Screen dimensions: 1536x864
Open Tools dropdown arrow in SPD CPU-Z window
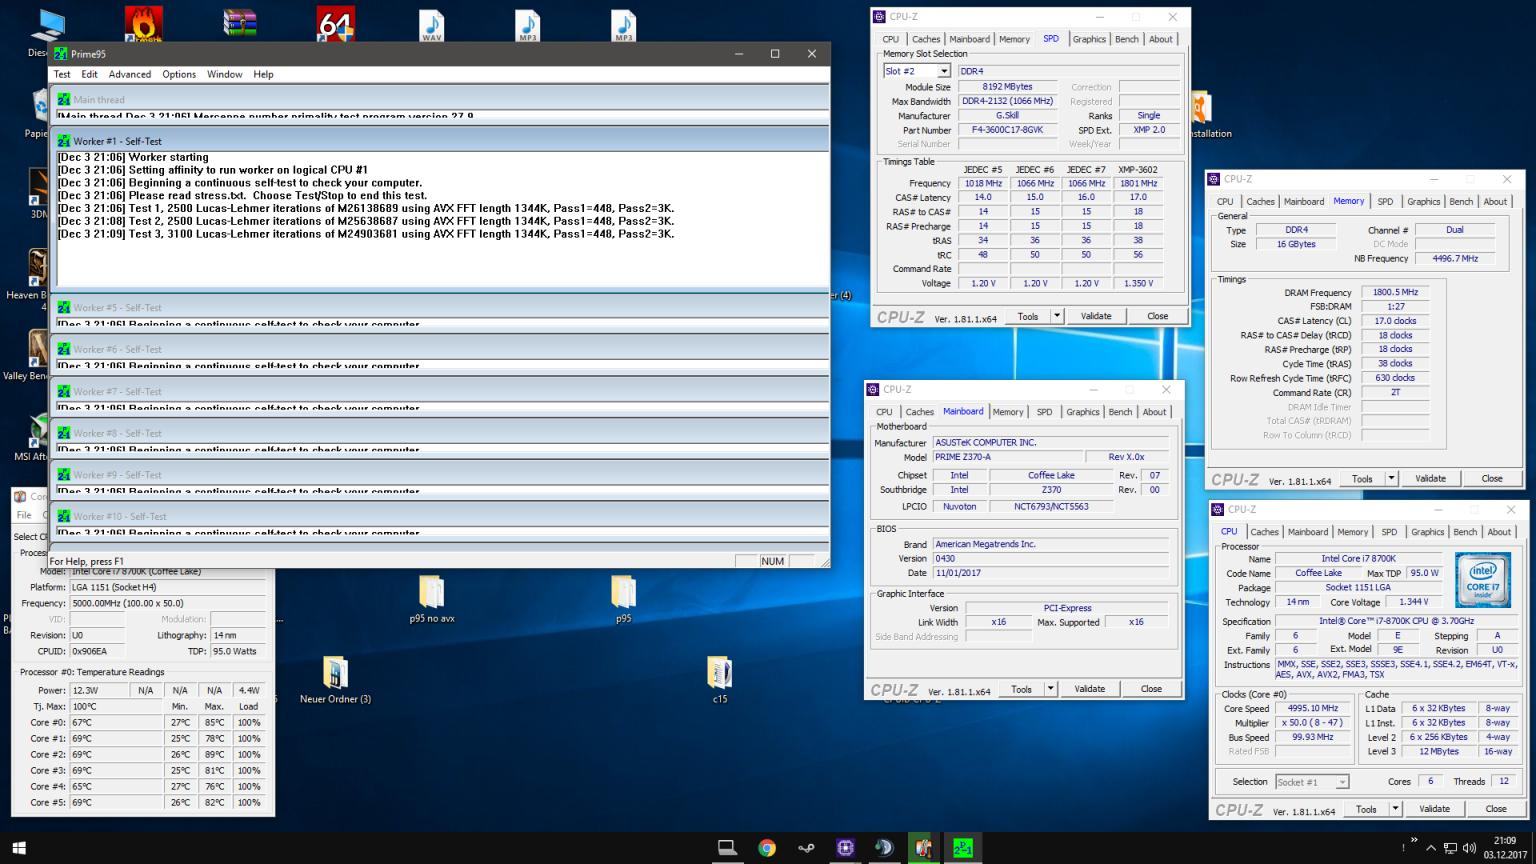point(1056,316)
